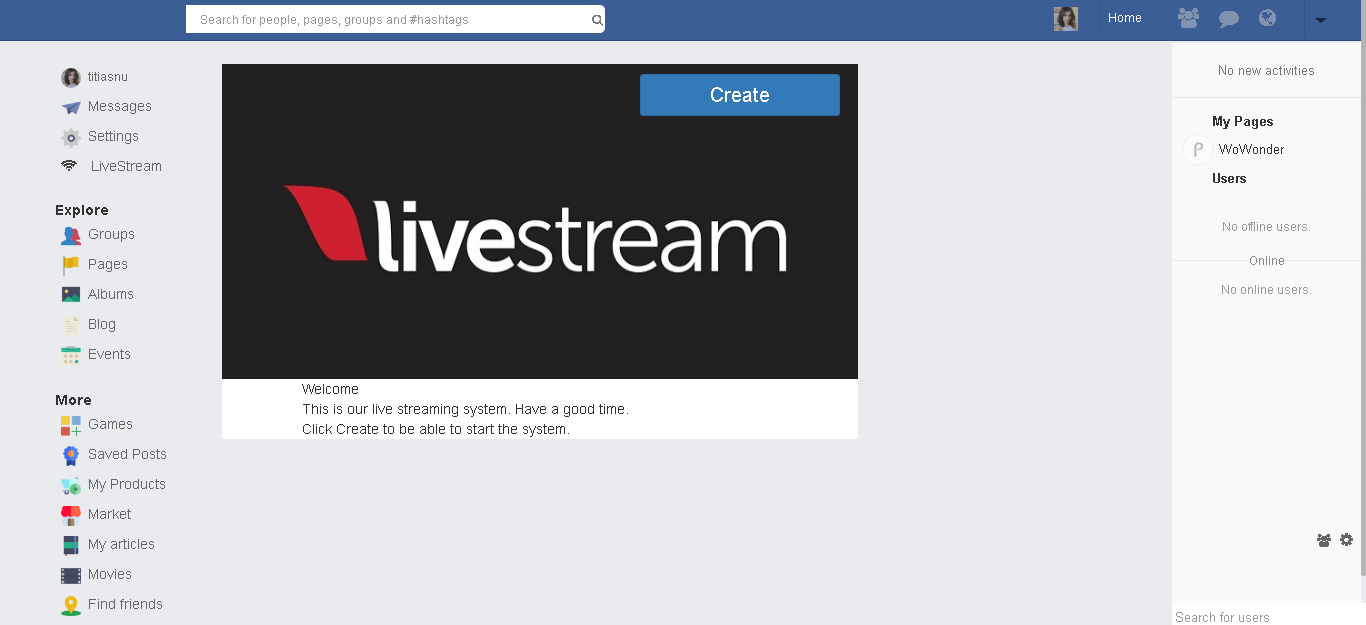Click the 'Users' heading in right panel
Screen dimensions: 1366x625
point(1229,179)
